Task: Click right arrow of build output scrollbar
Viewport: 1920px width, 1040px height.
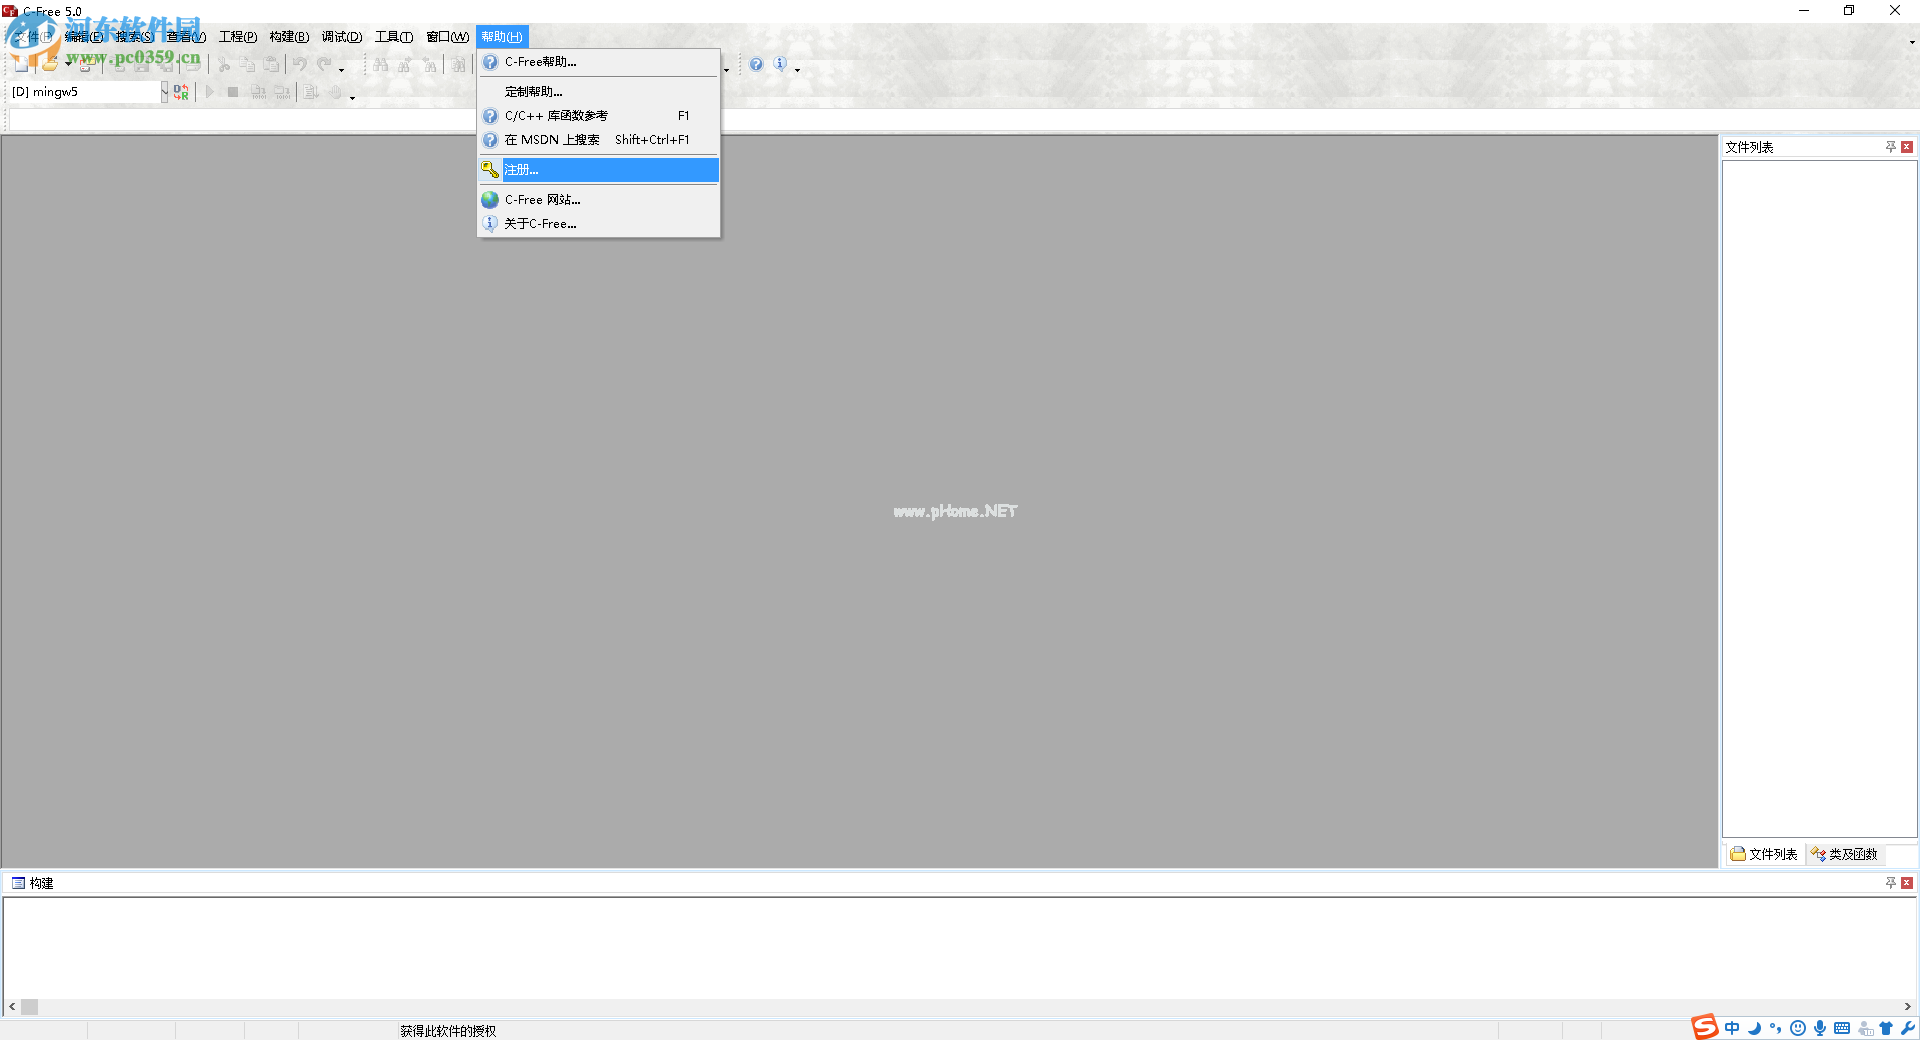Action: [x=1908, y=1007]
